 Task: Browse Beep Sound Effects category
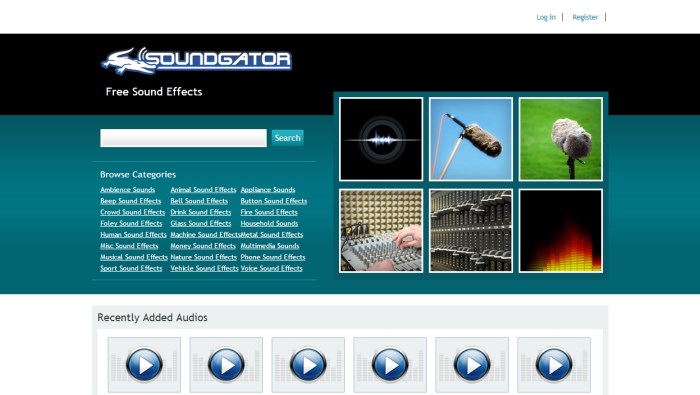coord(130,201)
